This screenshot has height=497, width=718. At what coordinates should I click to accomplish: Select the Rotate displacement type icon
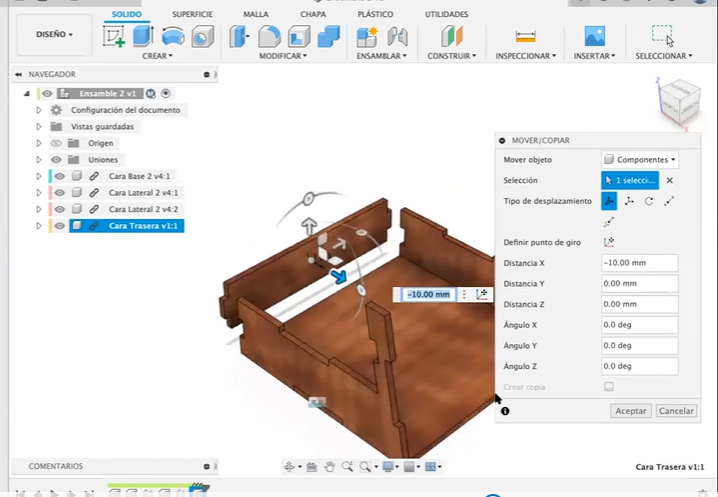point(649,201)
